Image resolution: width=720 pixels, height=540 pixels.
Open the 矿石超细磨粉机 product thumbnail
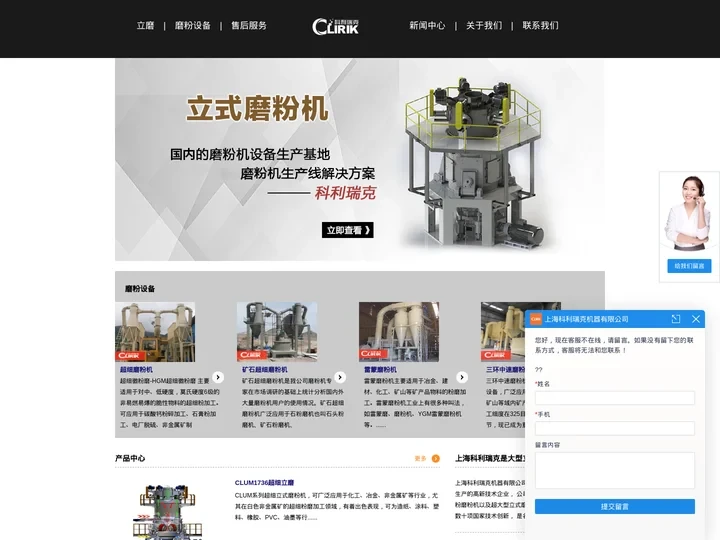(277, 332)
